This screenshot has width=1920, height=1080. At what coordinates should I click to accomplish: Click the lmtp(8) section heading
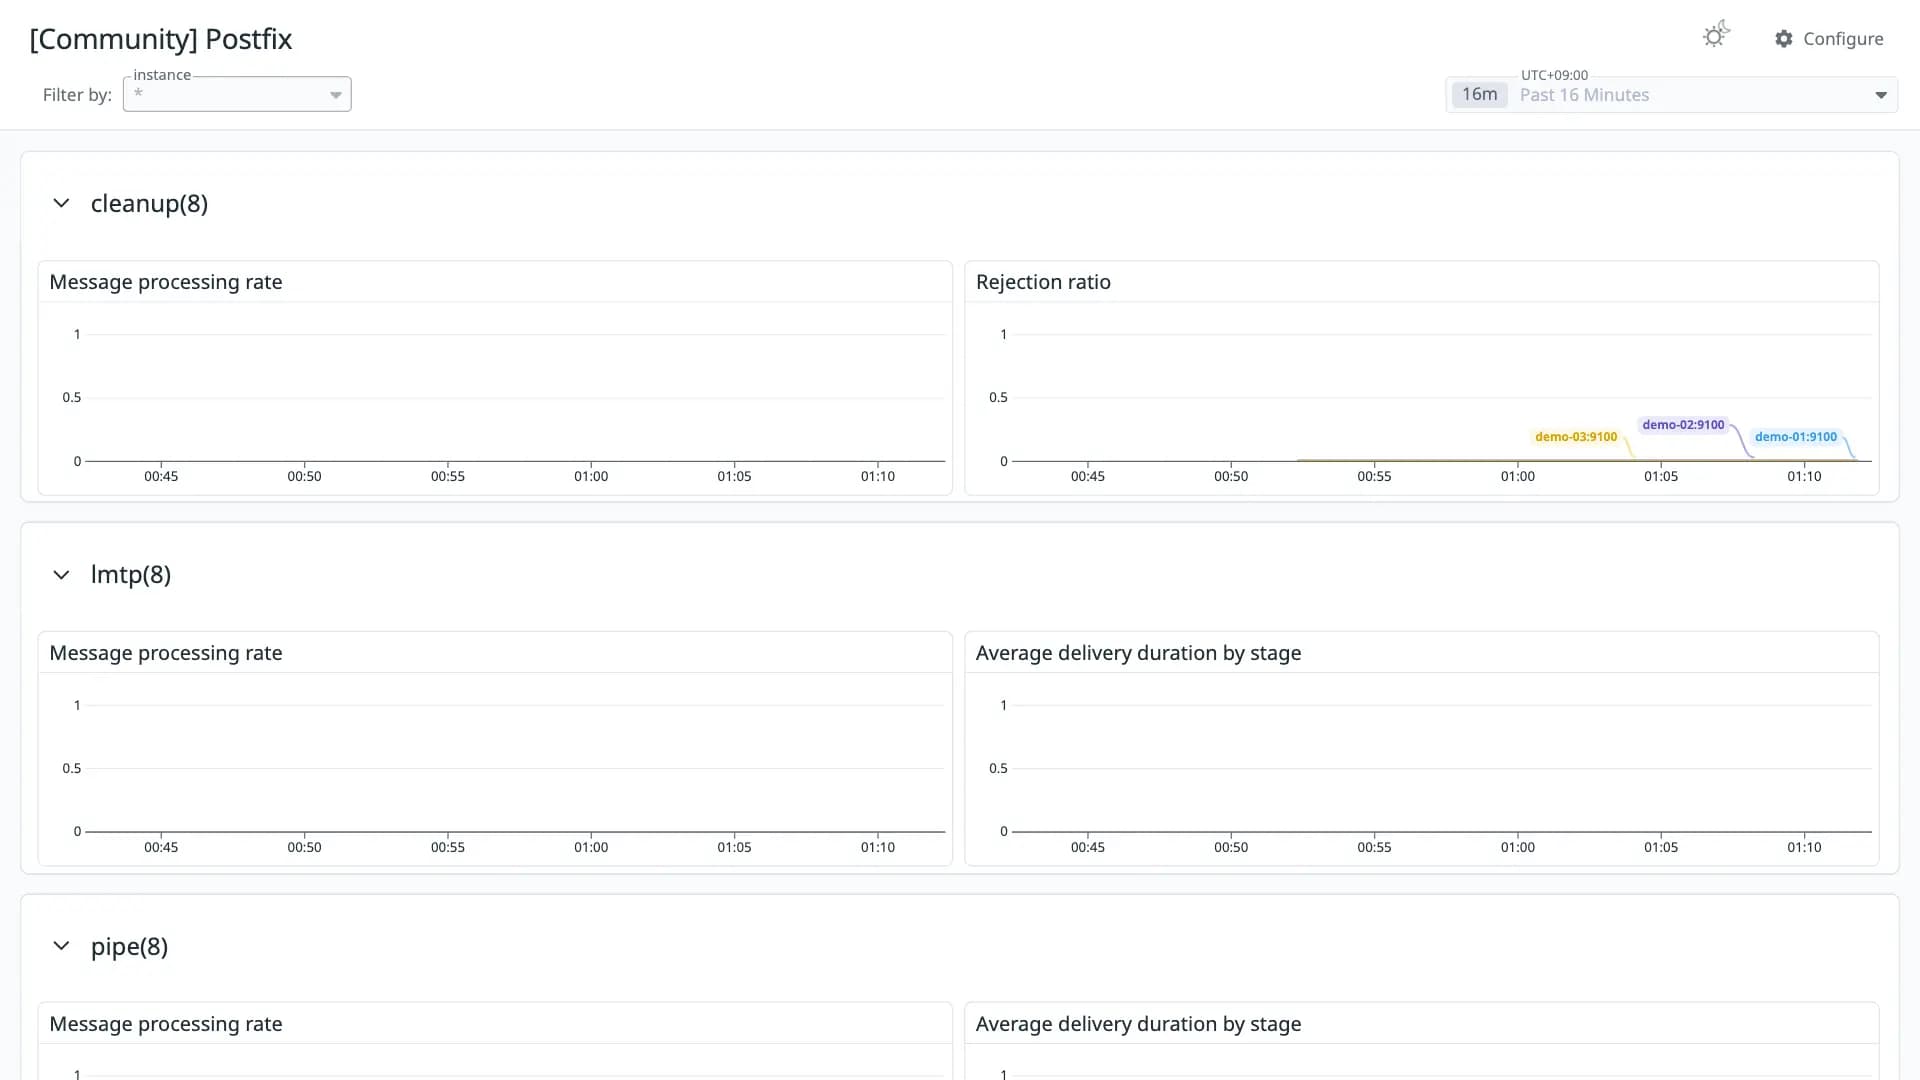click(131, 575)
